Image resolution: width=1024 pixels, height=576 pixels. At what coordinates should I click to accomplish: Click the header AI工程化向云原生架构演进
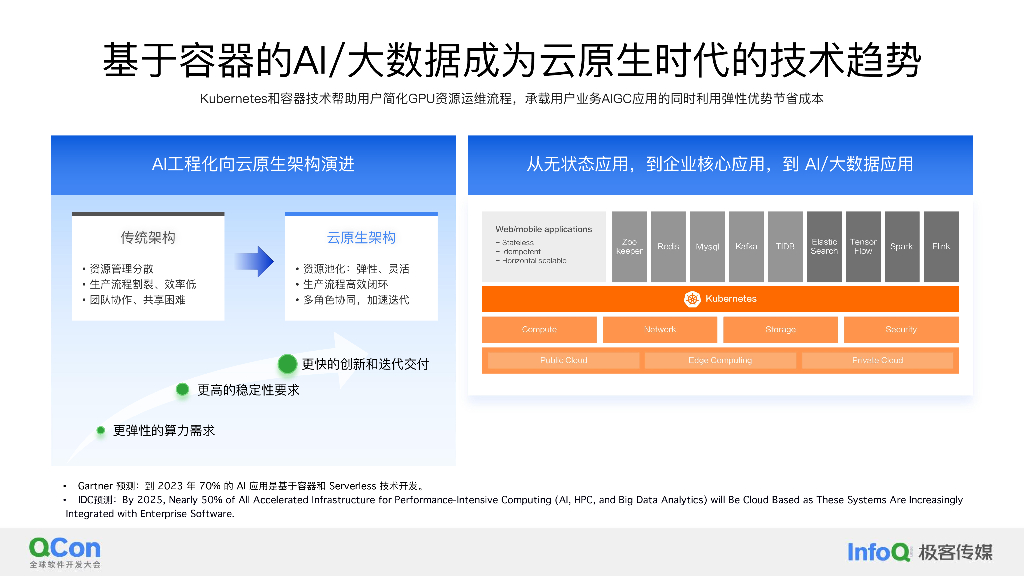(x=253, y=164)
